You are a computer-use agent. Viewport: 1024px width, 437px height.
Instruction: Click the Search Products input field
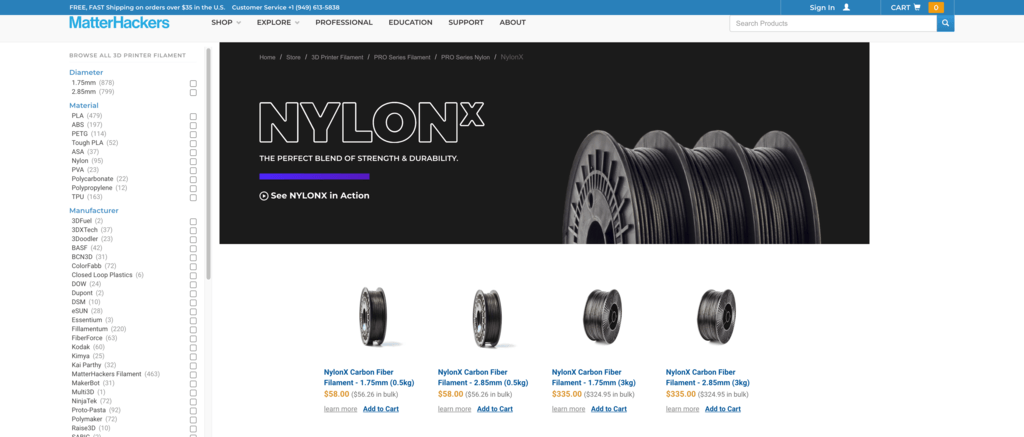pos(833,24)
